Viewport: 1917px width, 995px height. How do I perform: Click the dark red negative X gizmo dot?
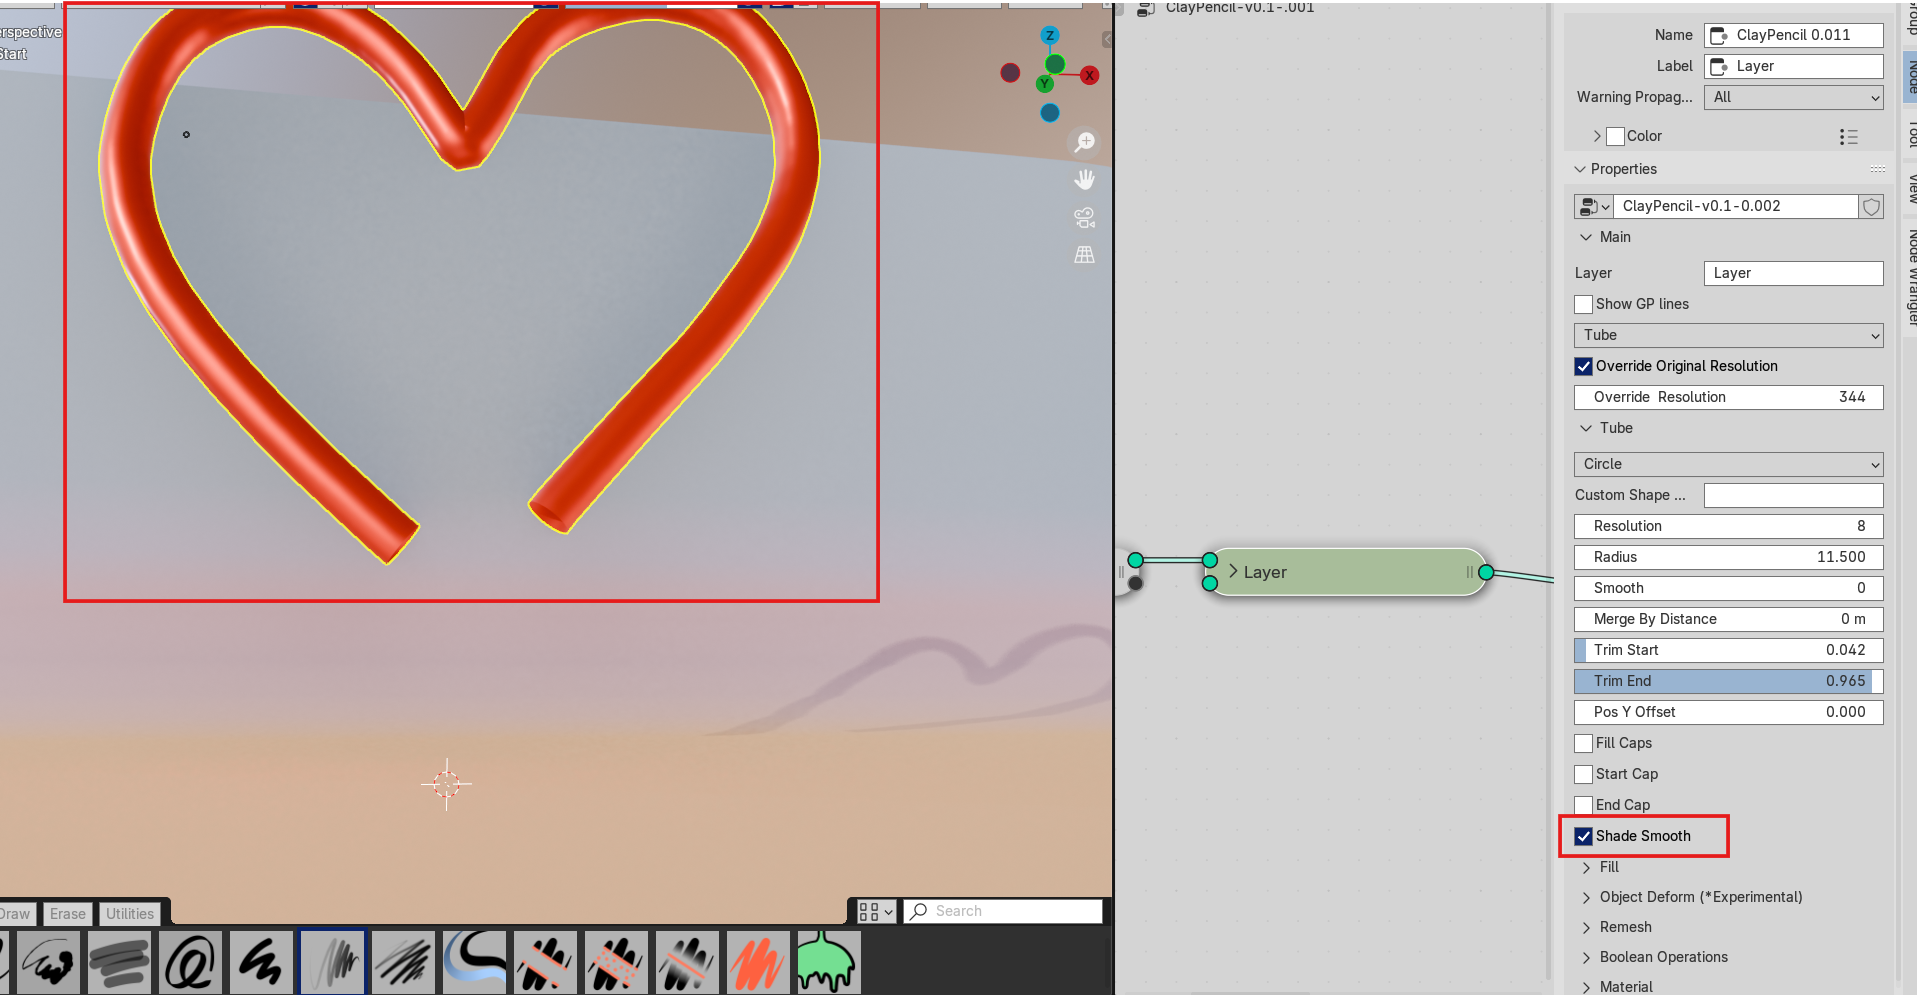1010,73
